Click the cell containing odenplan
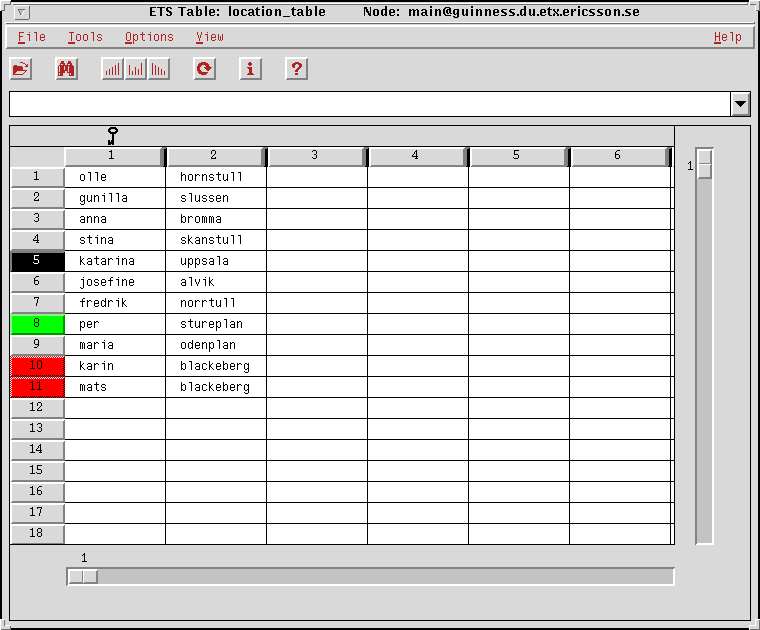 [216, 345]
